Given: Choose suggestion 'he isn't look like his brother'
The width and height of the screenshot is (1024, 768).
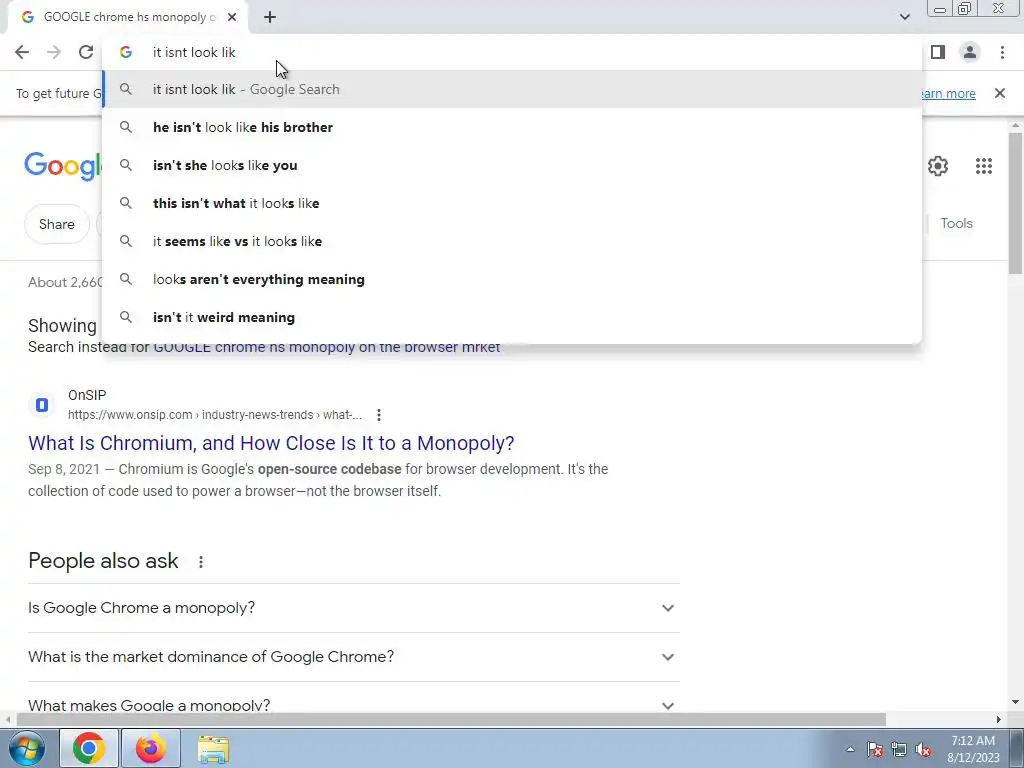Looking at the screenshot, I should tap(512, 127).
